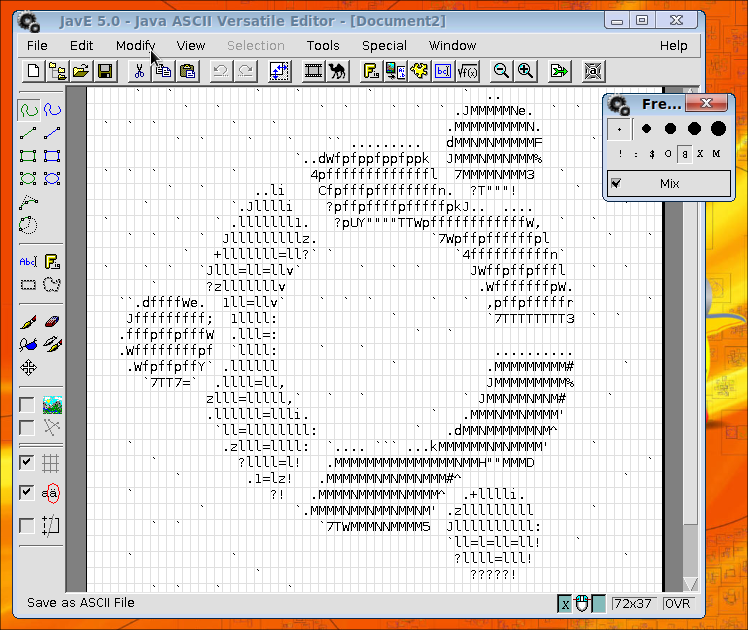This screenshot has width=748, height=630.
Task: Select the polyline curve tool
Action: coord(29,202)
